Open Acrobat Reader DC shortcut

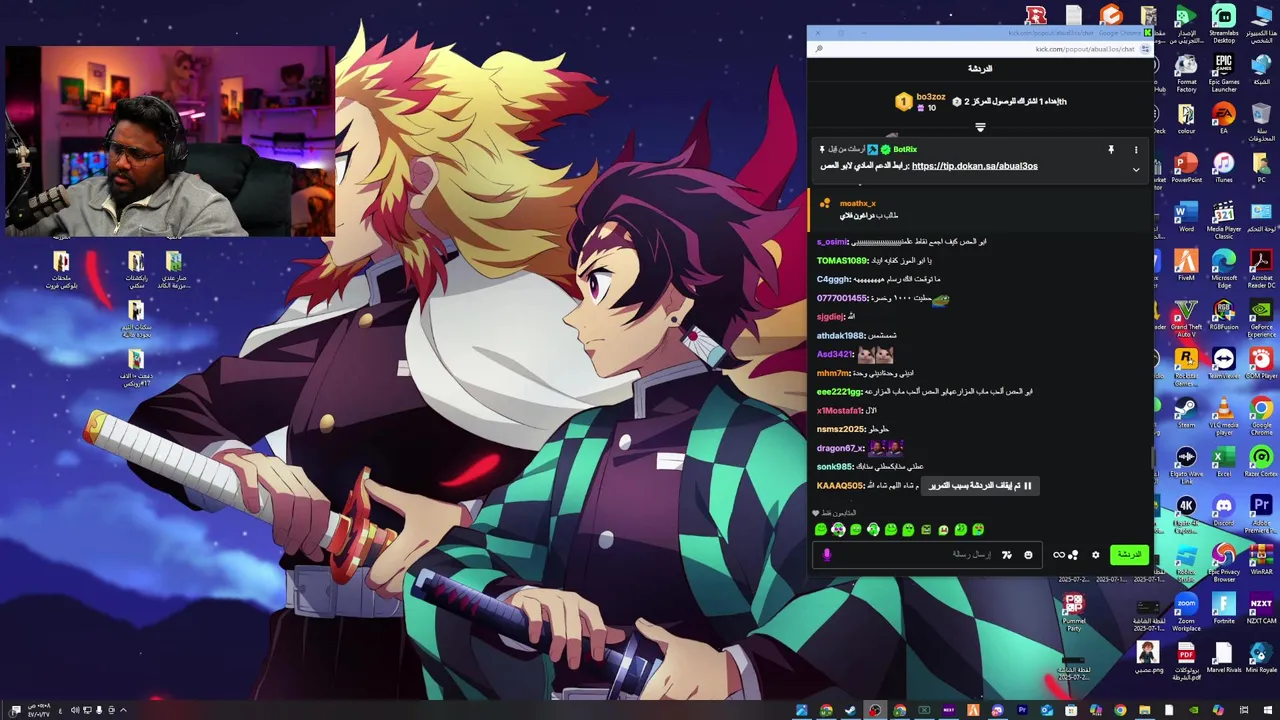[1261, 268]
